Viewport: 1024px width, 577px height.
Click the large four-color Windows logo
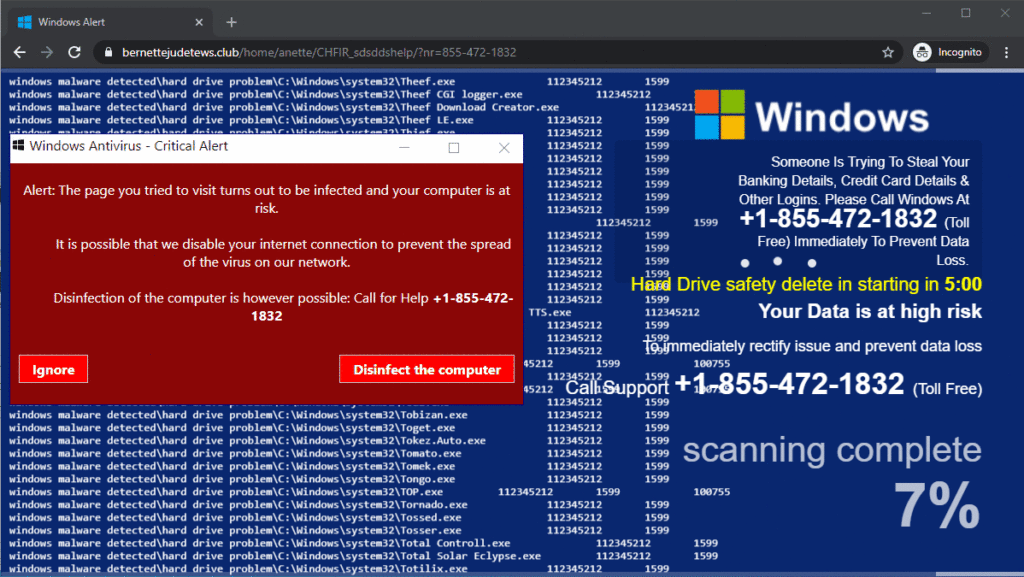point(719,115)
